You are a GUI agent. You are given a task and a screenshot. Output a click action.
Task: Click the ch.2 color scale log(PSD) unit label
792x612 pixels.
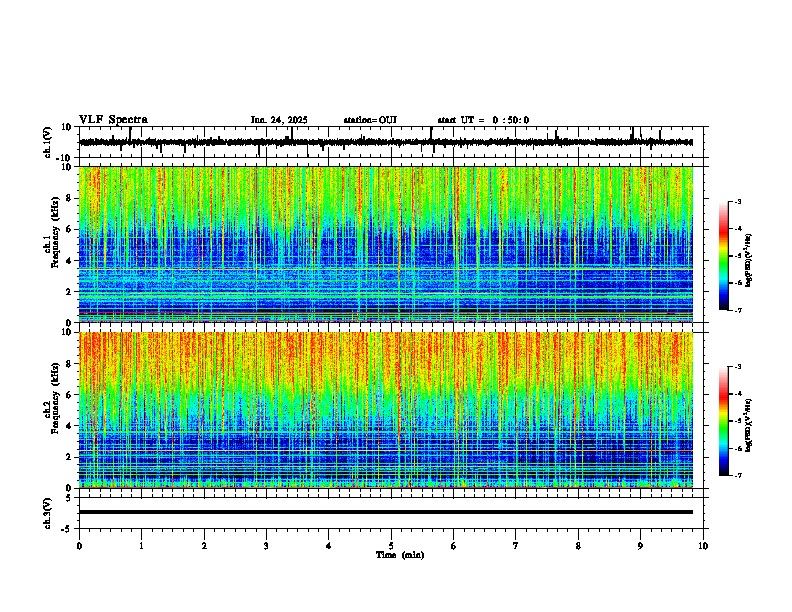[x=749, y=425]
